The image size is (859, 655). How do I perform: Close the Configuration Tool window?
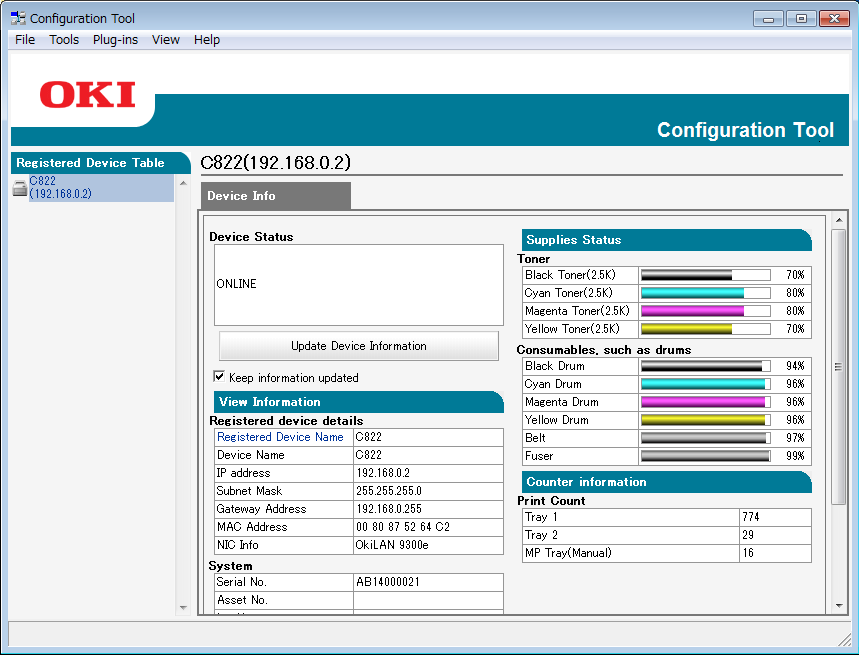pyautogui.click(x=834, y=19)
